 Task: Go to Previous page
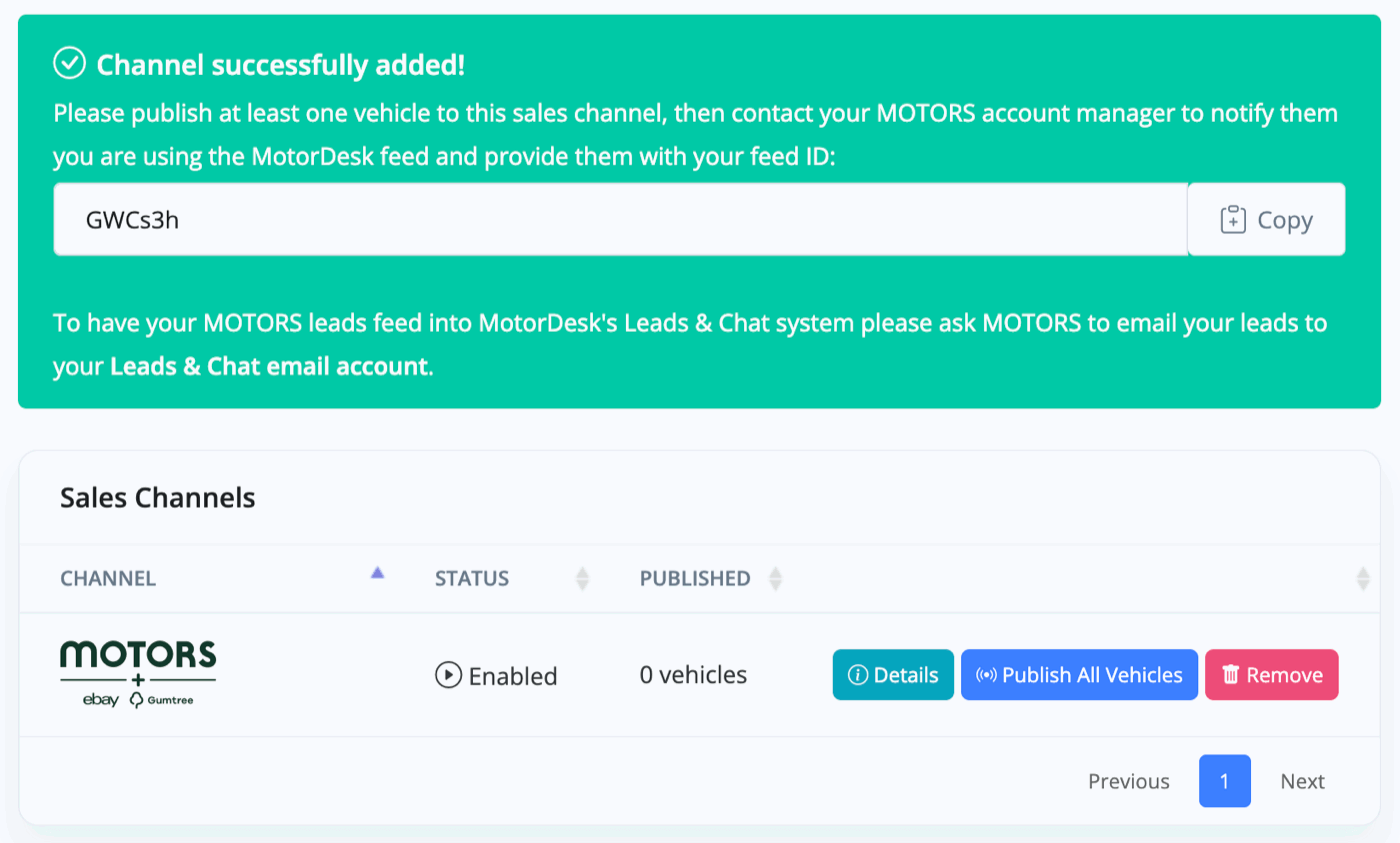1129,781
